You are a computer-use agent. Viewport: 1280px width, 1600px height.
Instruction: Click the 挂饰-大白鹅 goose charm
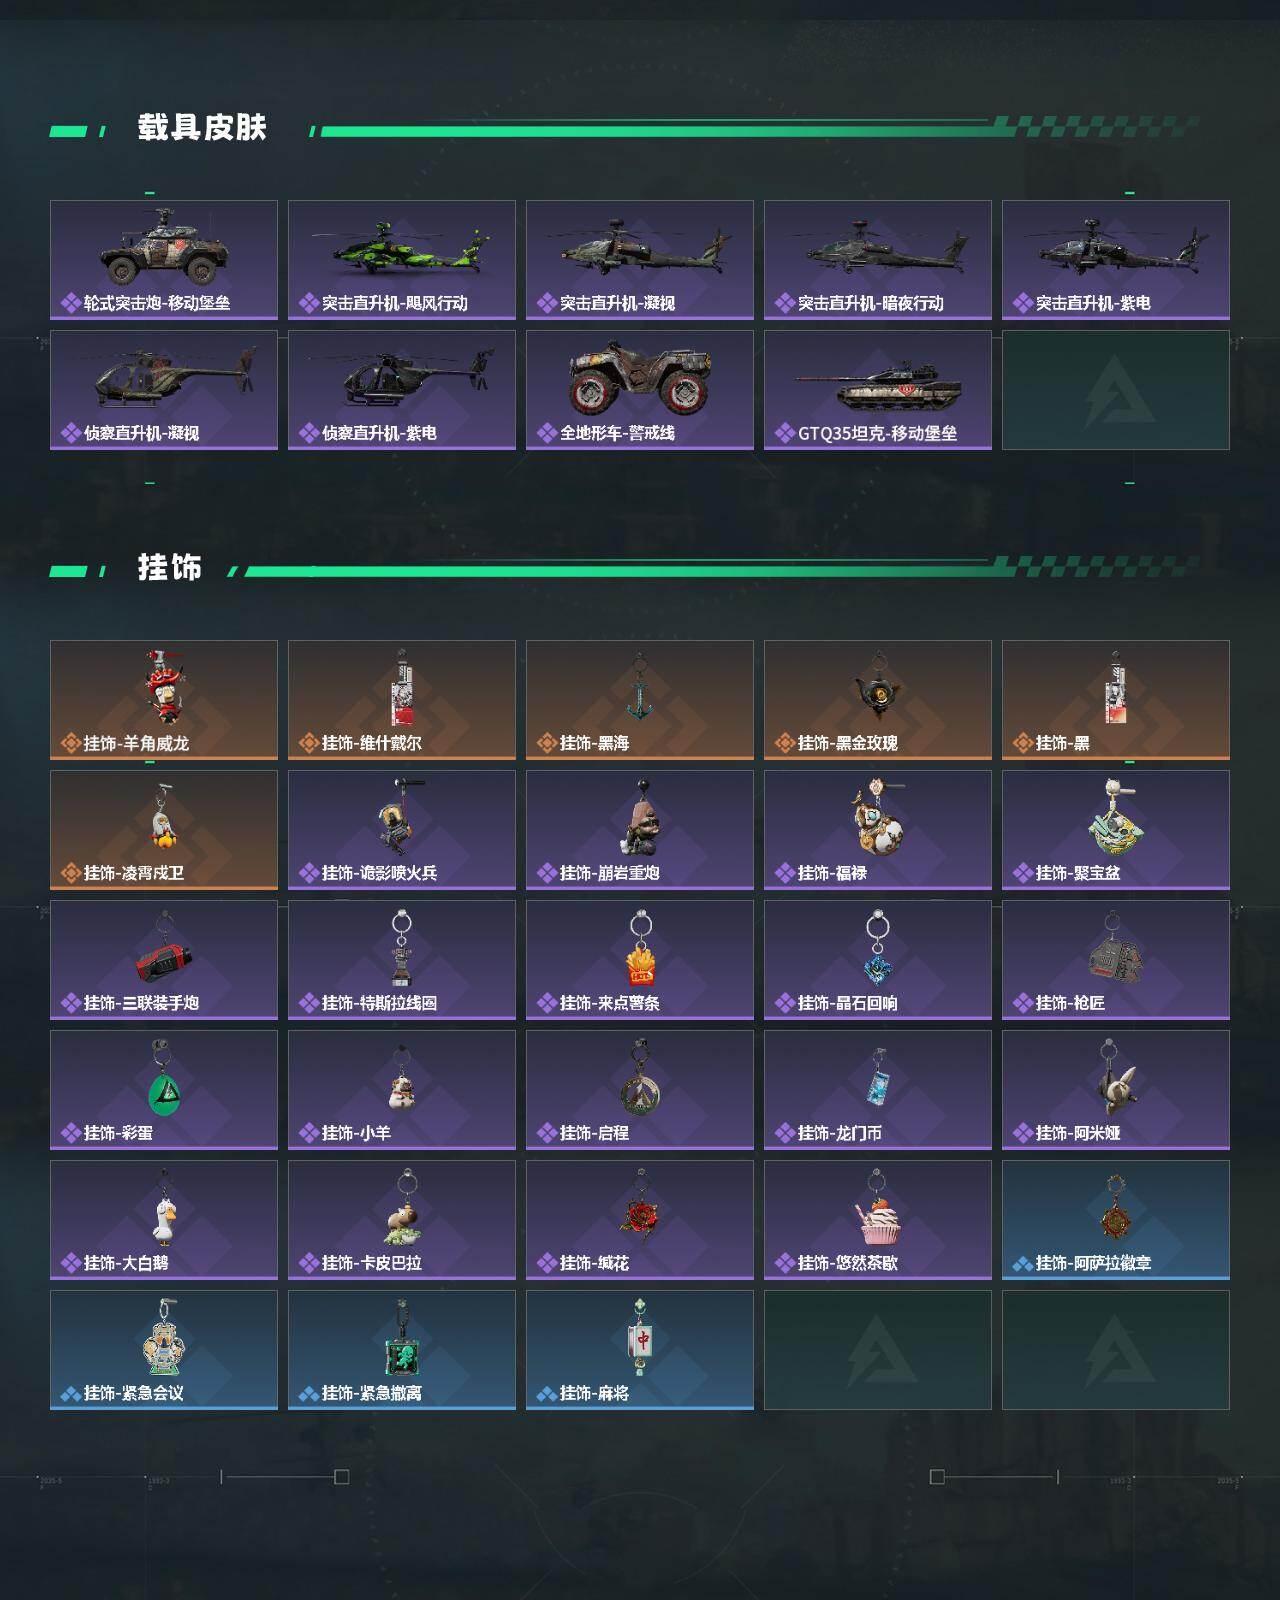pyautogui.click(x=164, y=1220)
